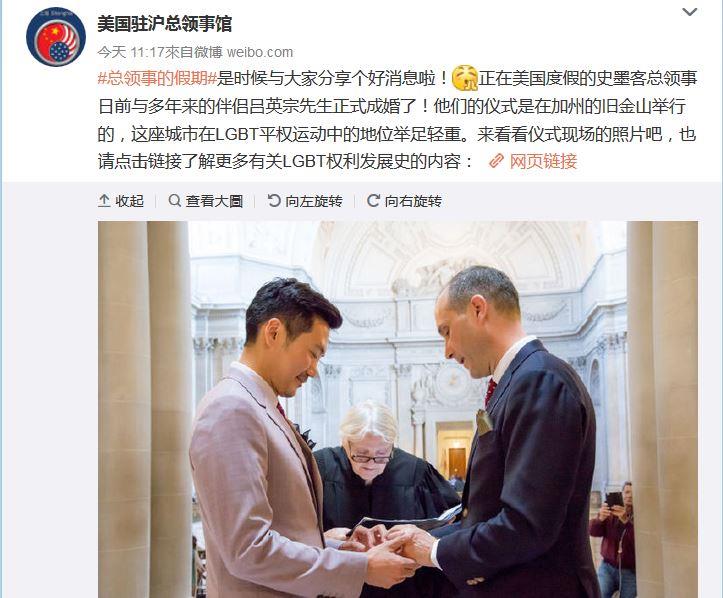Click the chain-link icon beside 网页链接
Viewport: 723px width, 598px height.
coord(496,161)
